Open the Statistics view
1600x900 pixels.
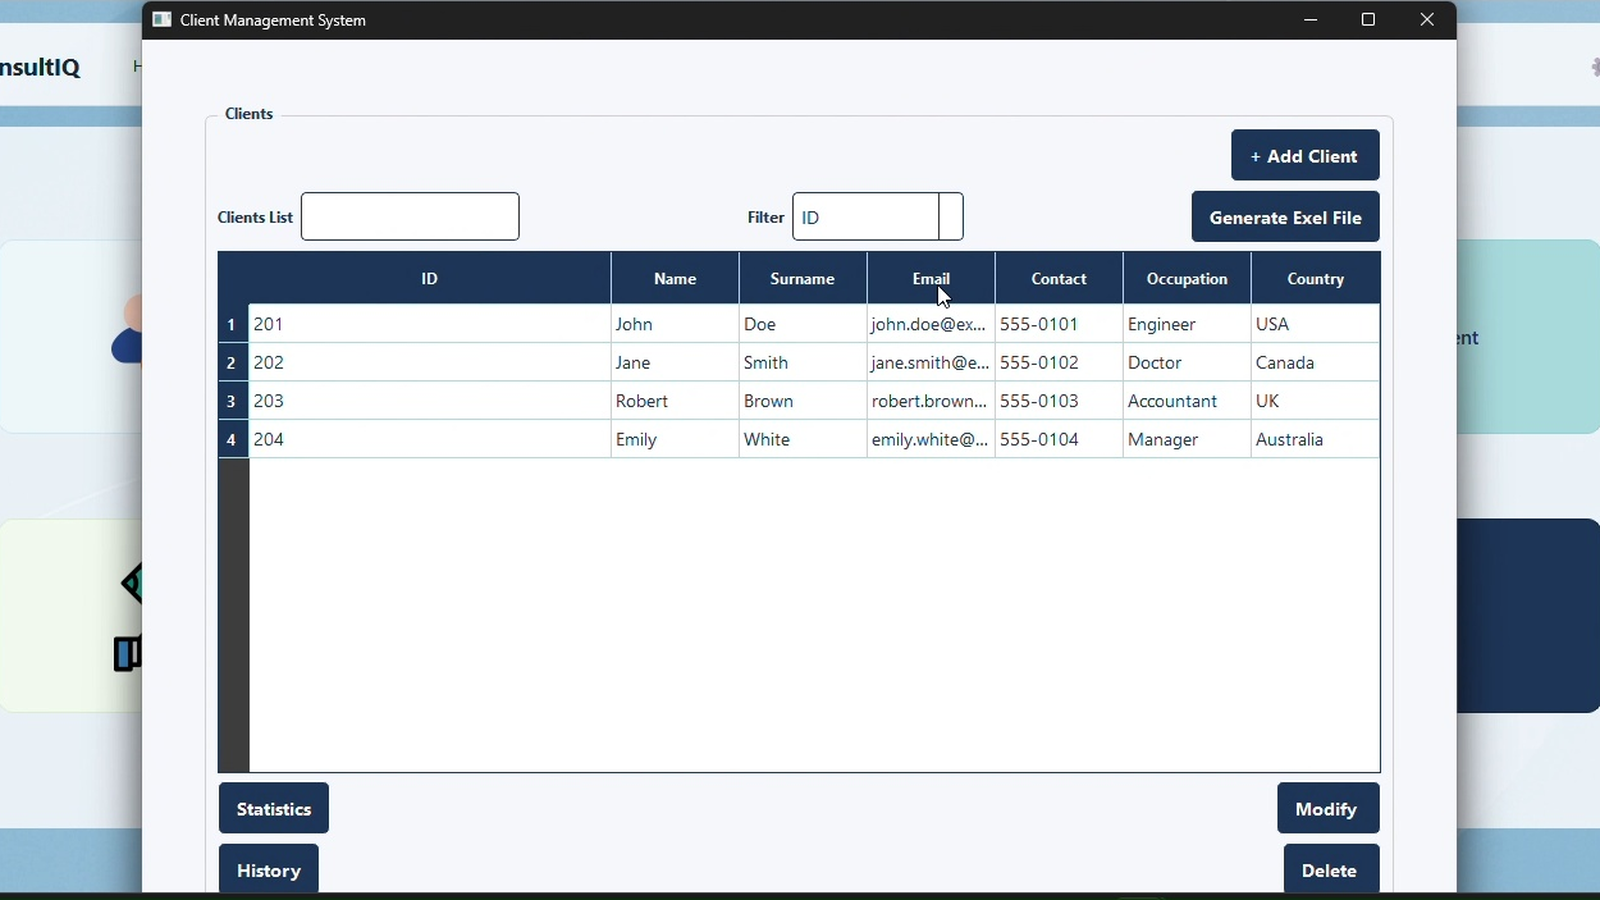coord(274,808)
